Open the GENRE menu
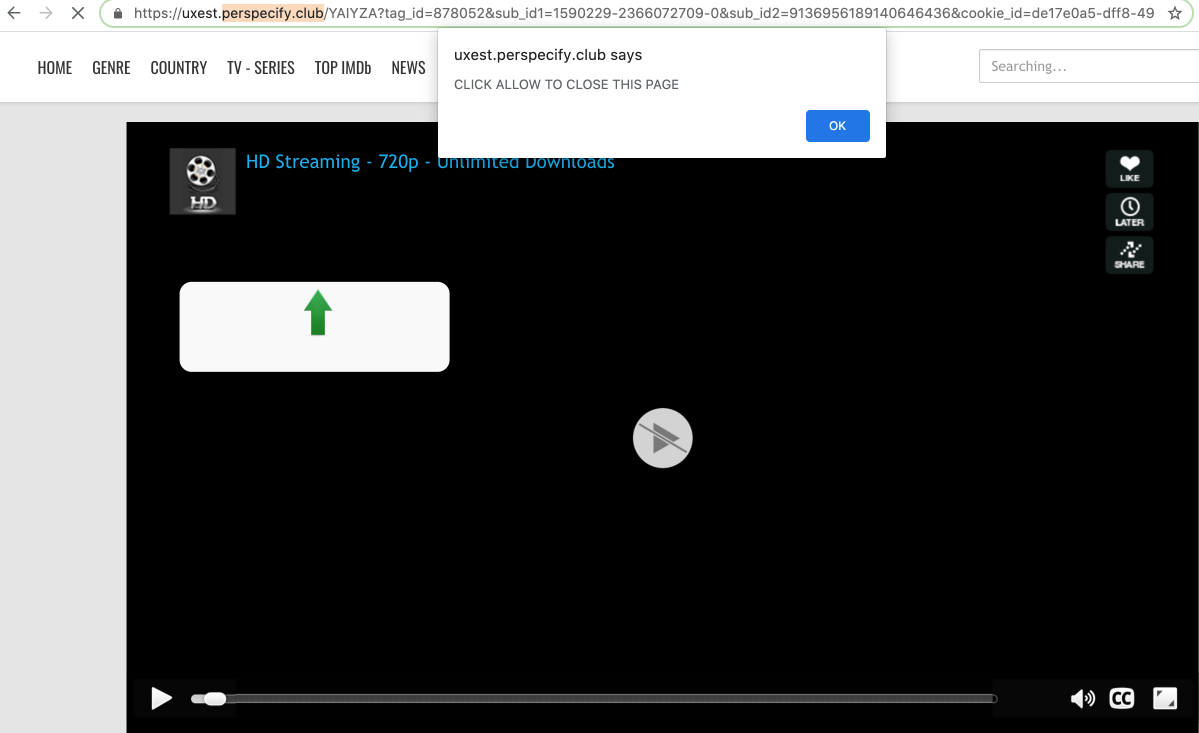Image resolution: width=1199 pixels, height=733 pixels. pos(111,68)
